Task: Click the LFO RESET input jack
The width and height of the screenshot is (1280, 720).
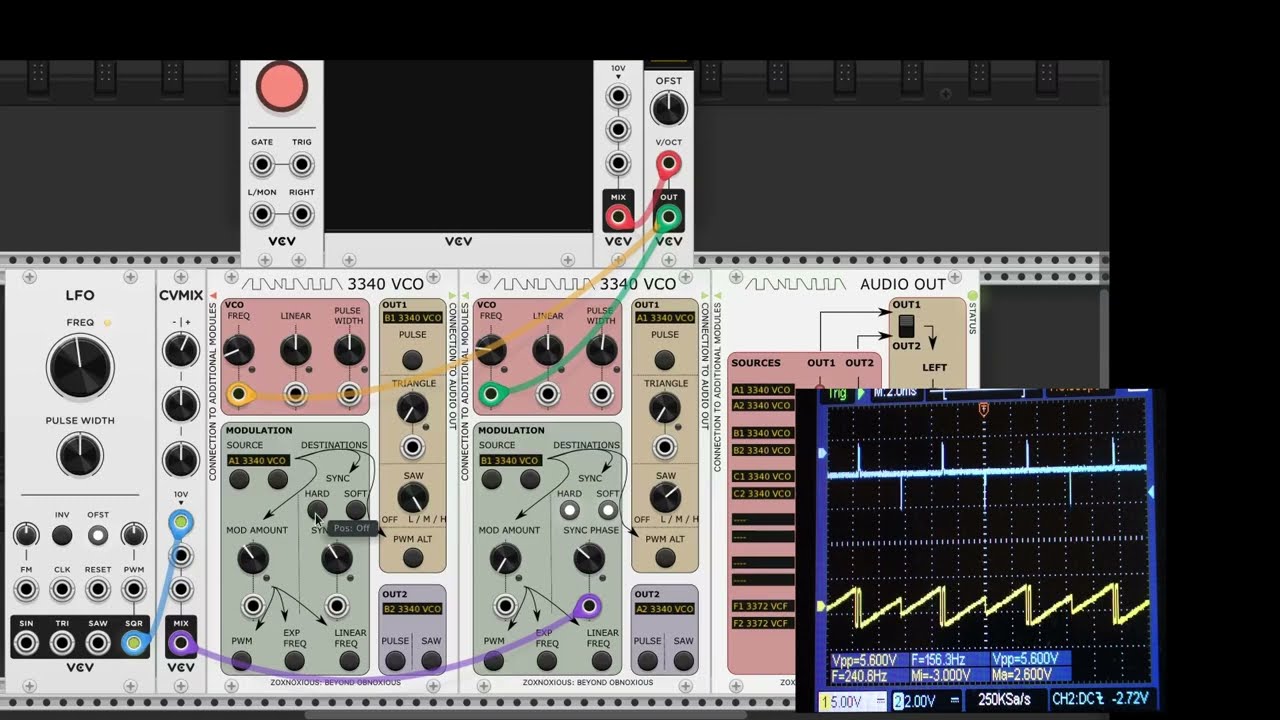Action: (x=98, y=589)
